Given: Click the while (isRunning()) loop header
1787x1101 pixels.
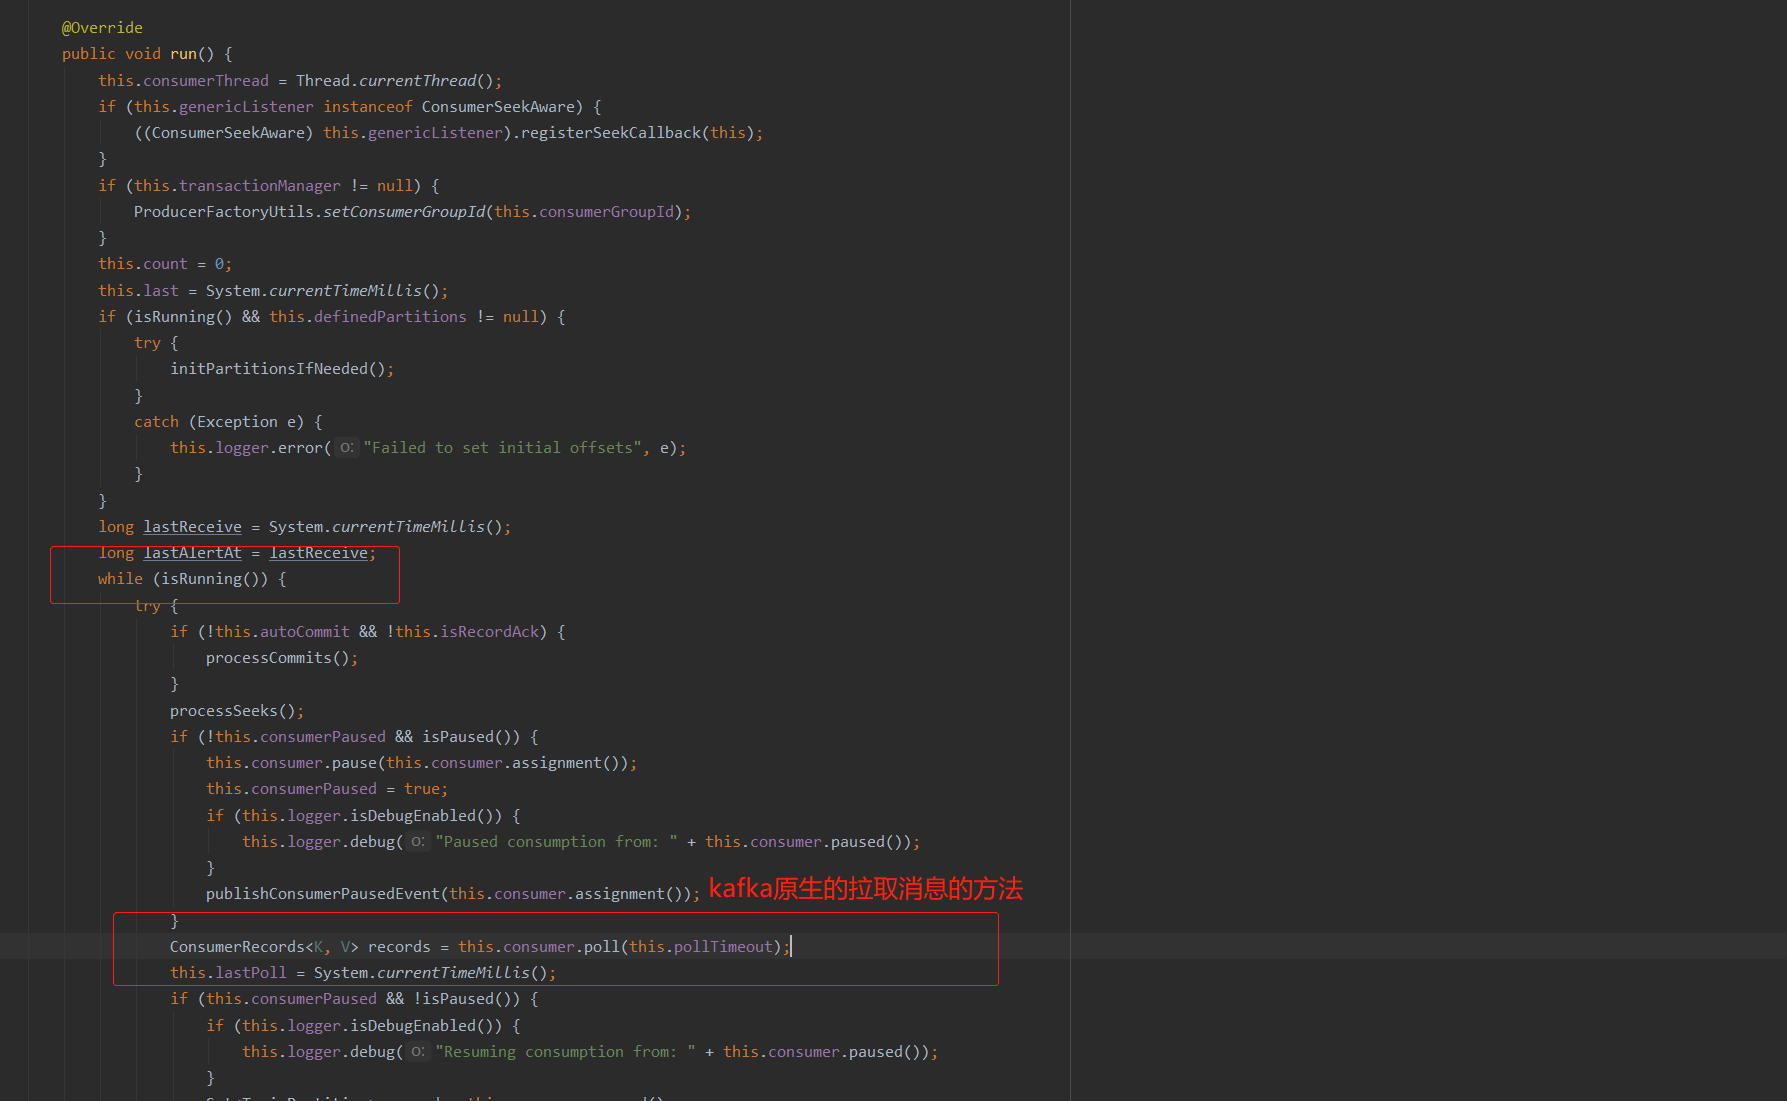Looking at the screenshot, I should tap(190, 578).
